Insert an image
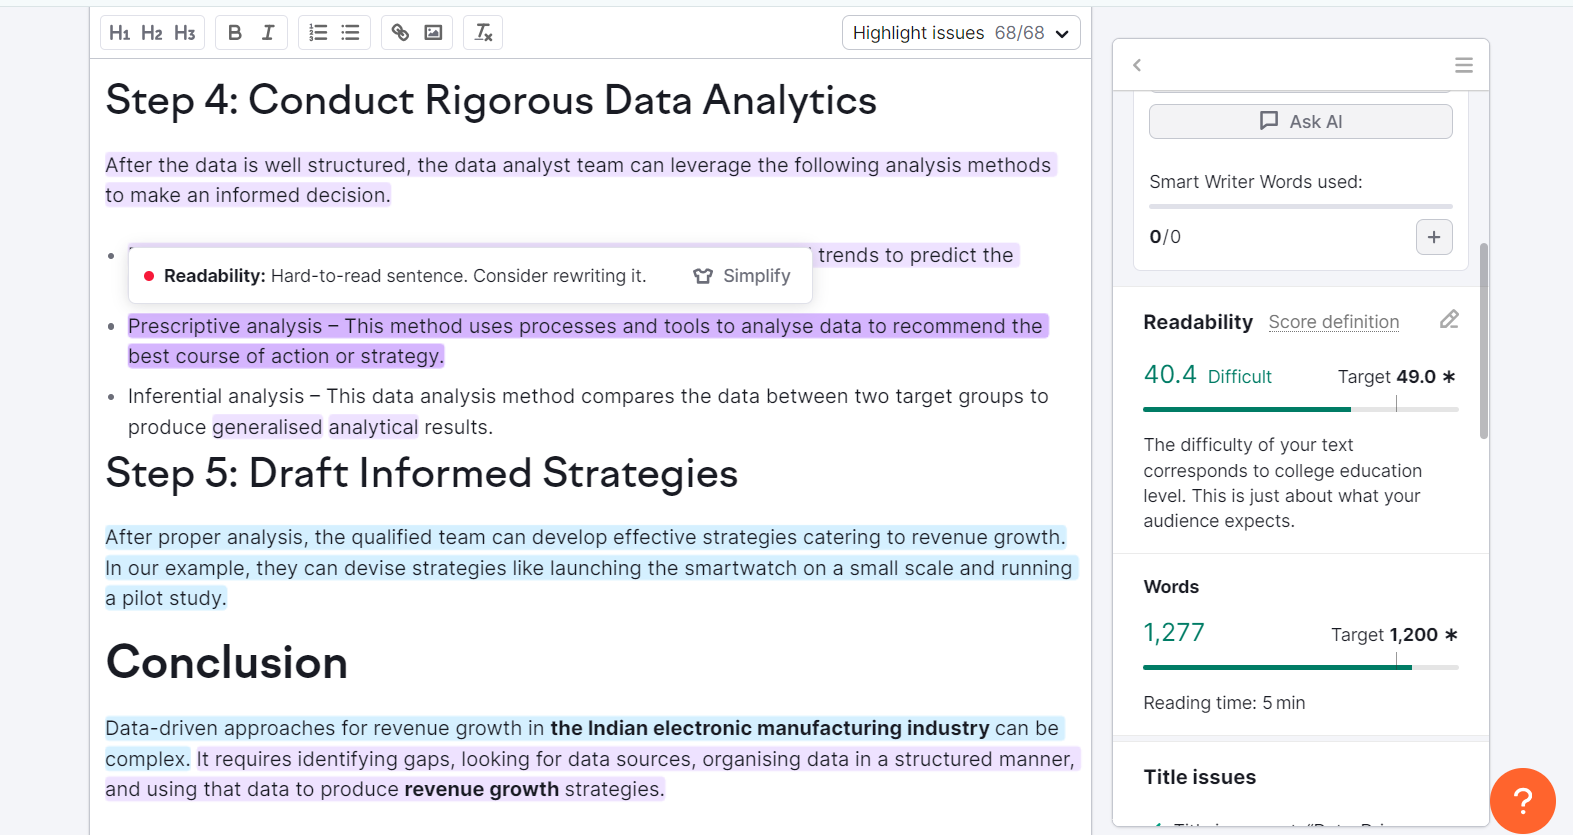1573x835 pixels. pyautogui.click(x=433, y=33)
